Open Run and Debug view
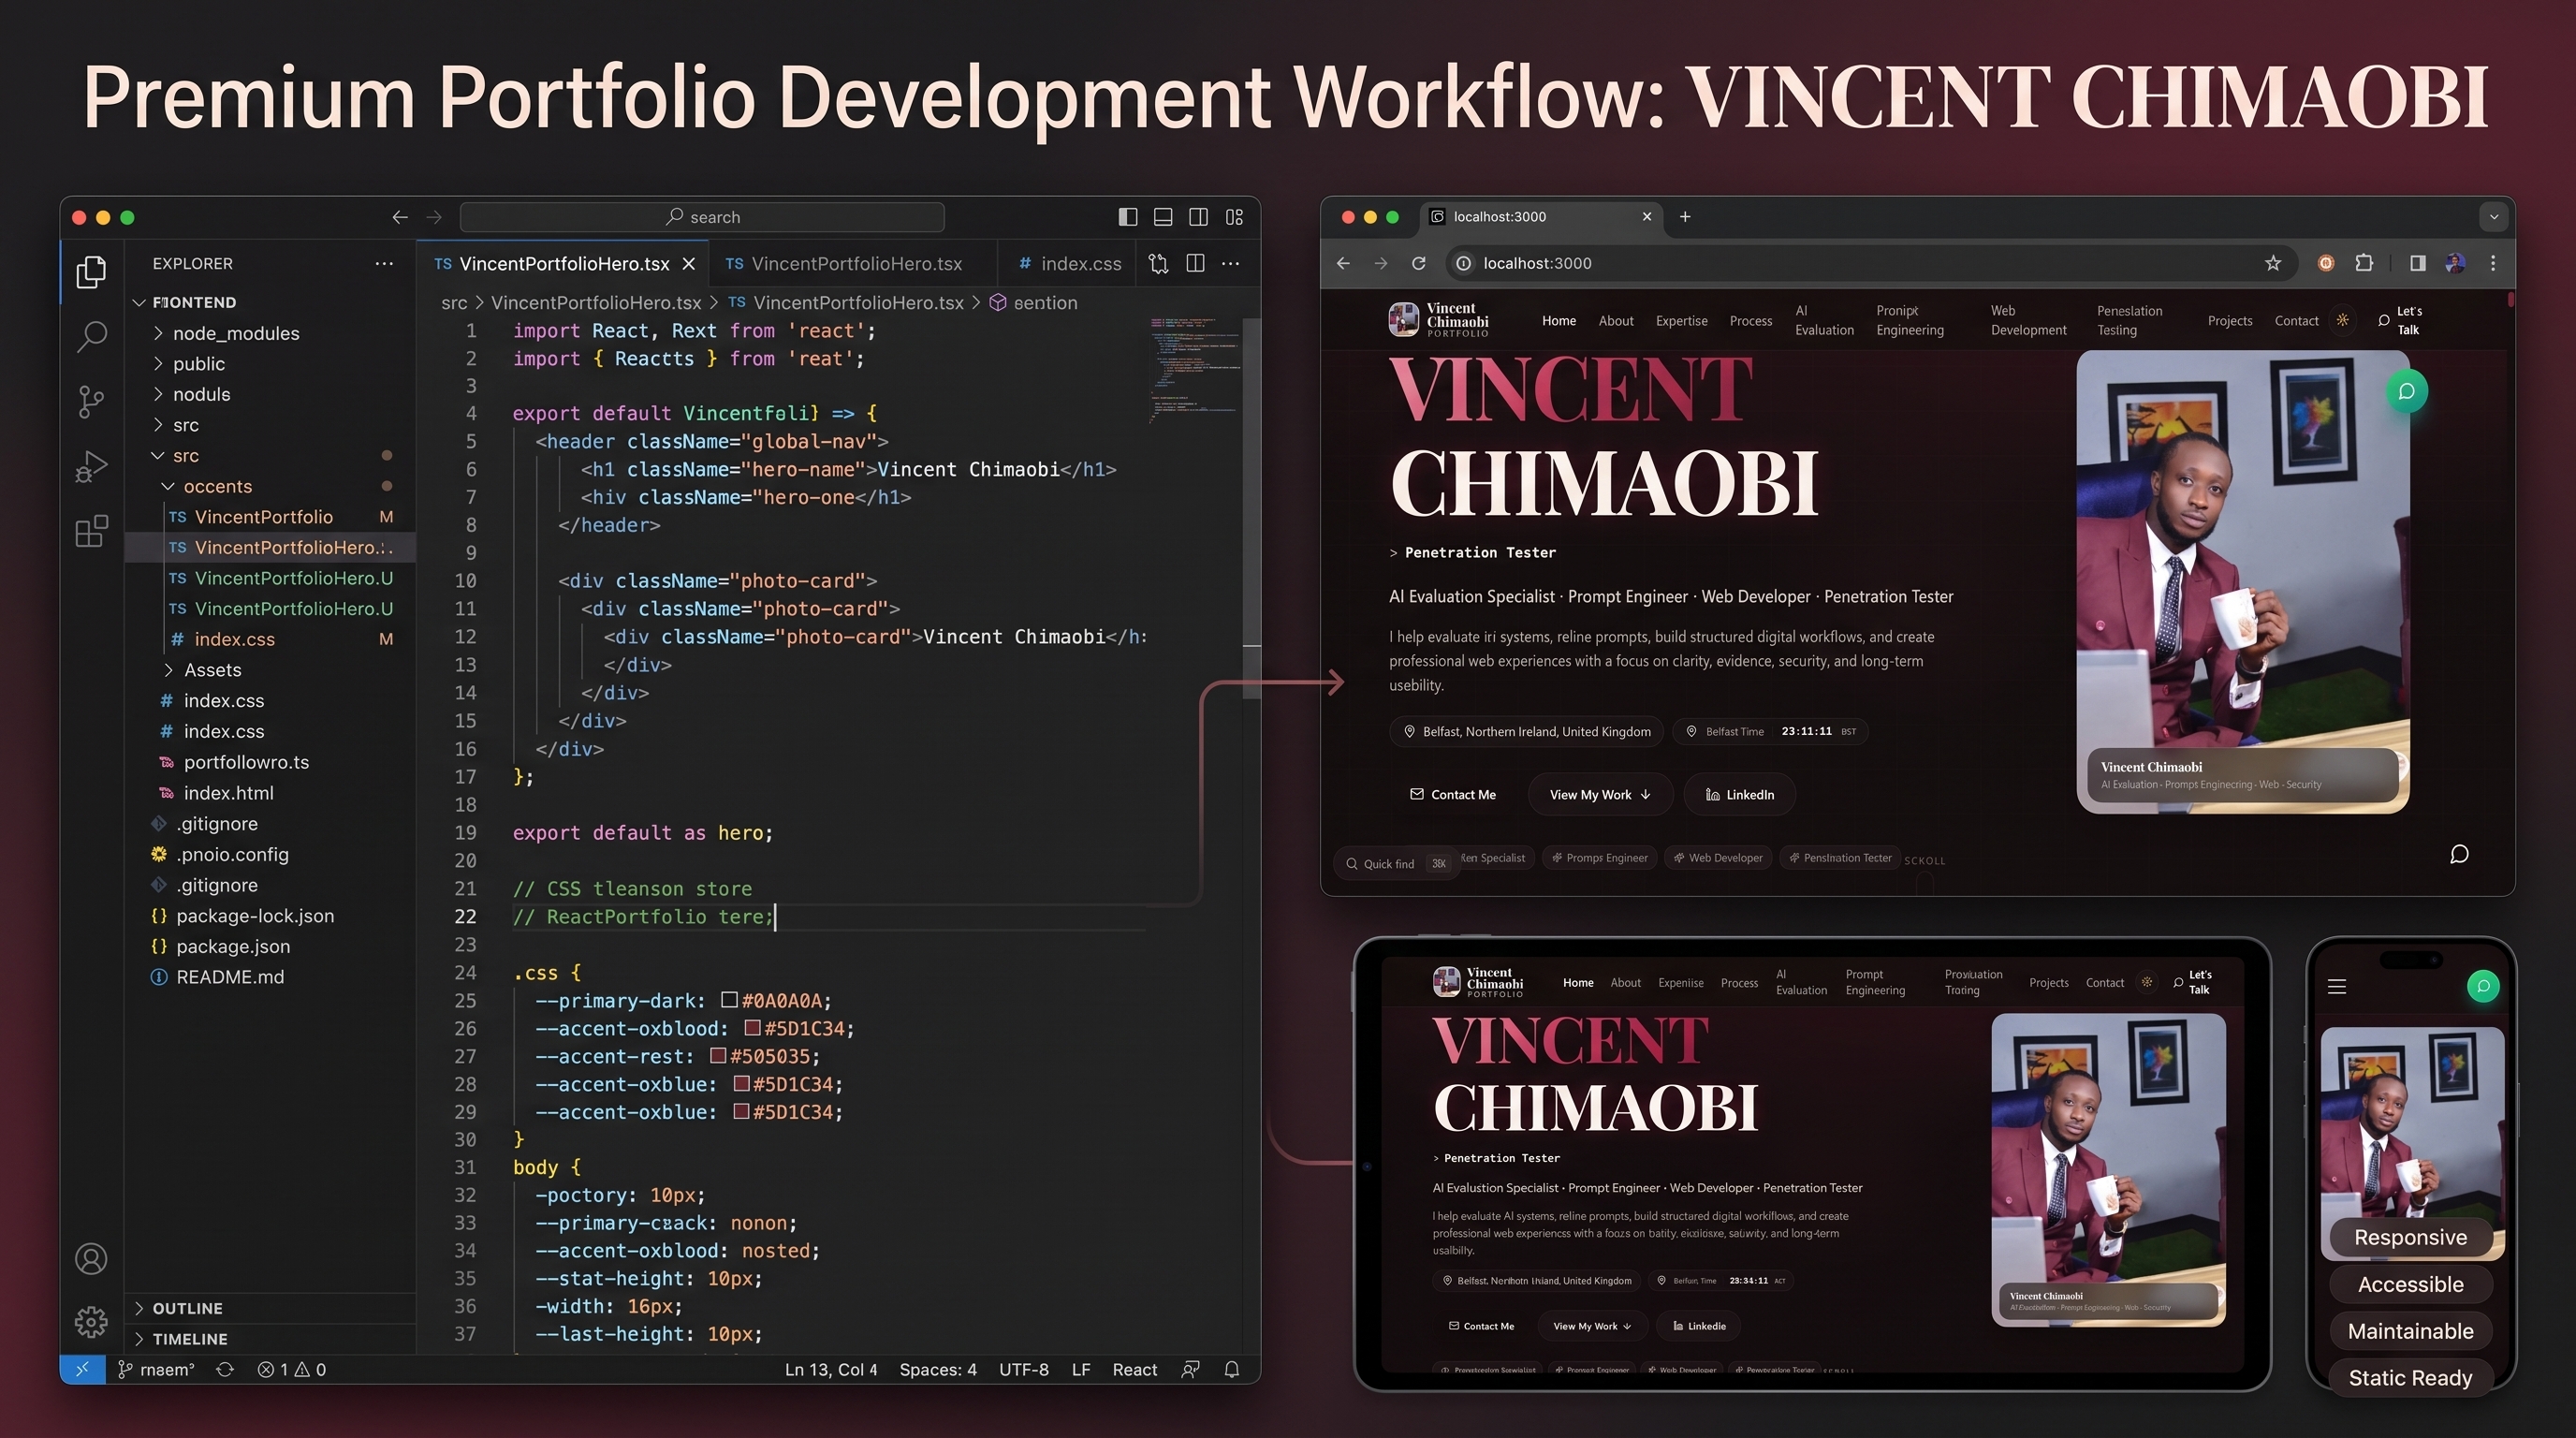 pos(91,467)
